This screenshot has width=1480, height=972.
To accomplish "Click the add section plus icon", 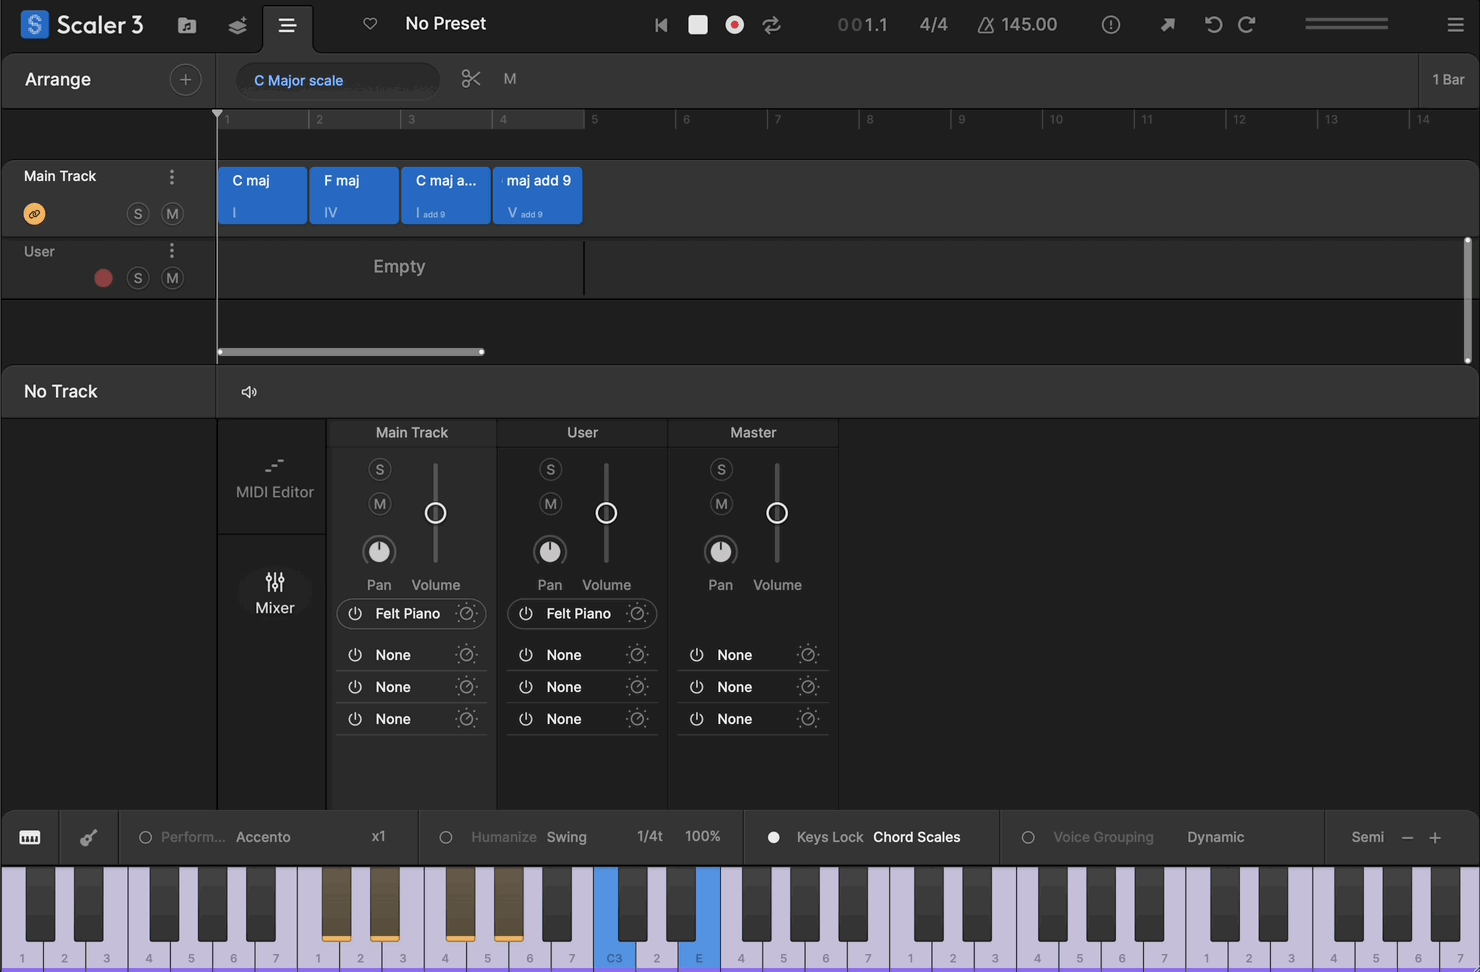I will pos(185,80).
